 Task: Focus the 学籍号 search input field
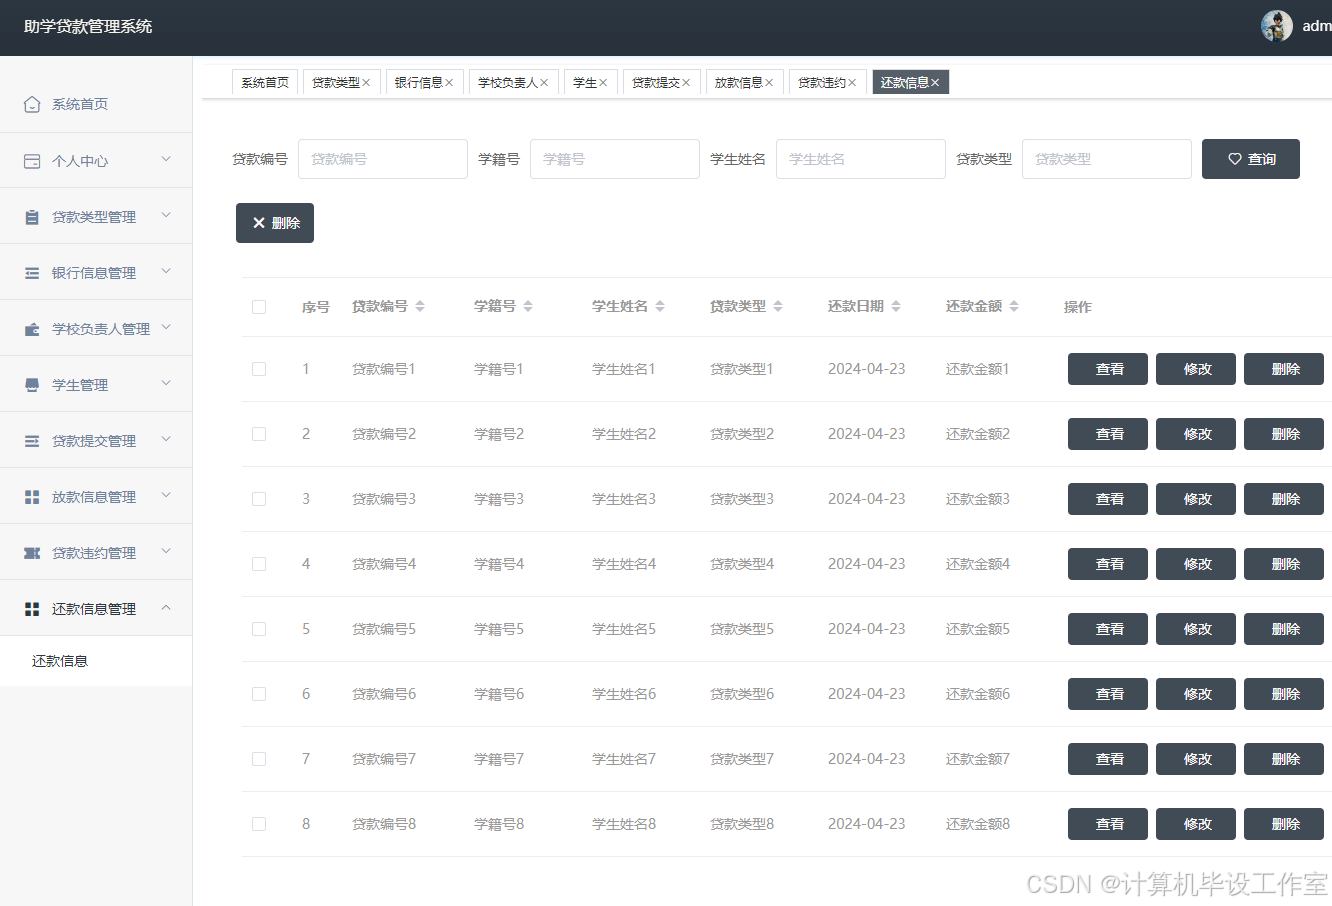tap(615, 159)
